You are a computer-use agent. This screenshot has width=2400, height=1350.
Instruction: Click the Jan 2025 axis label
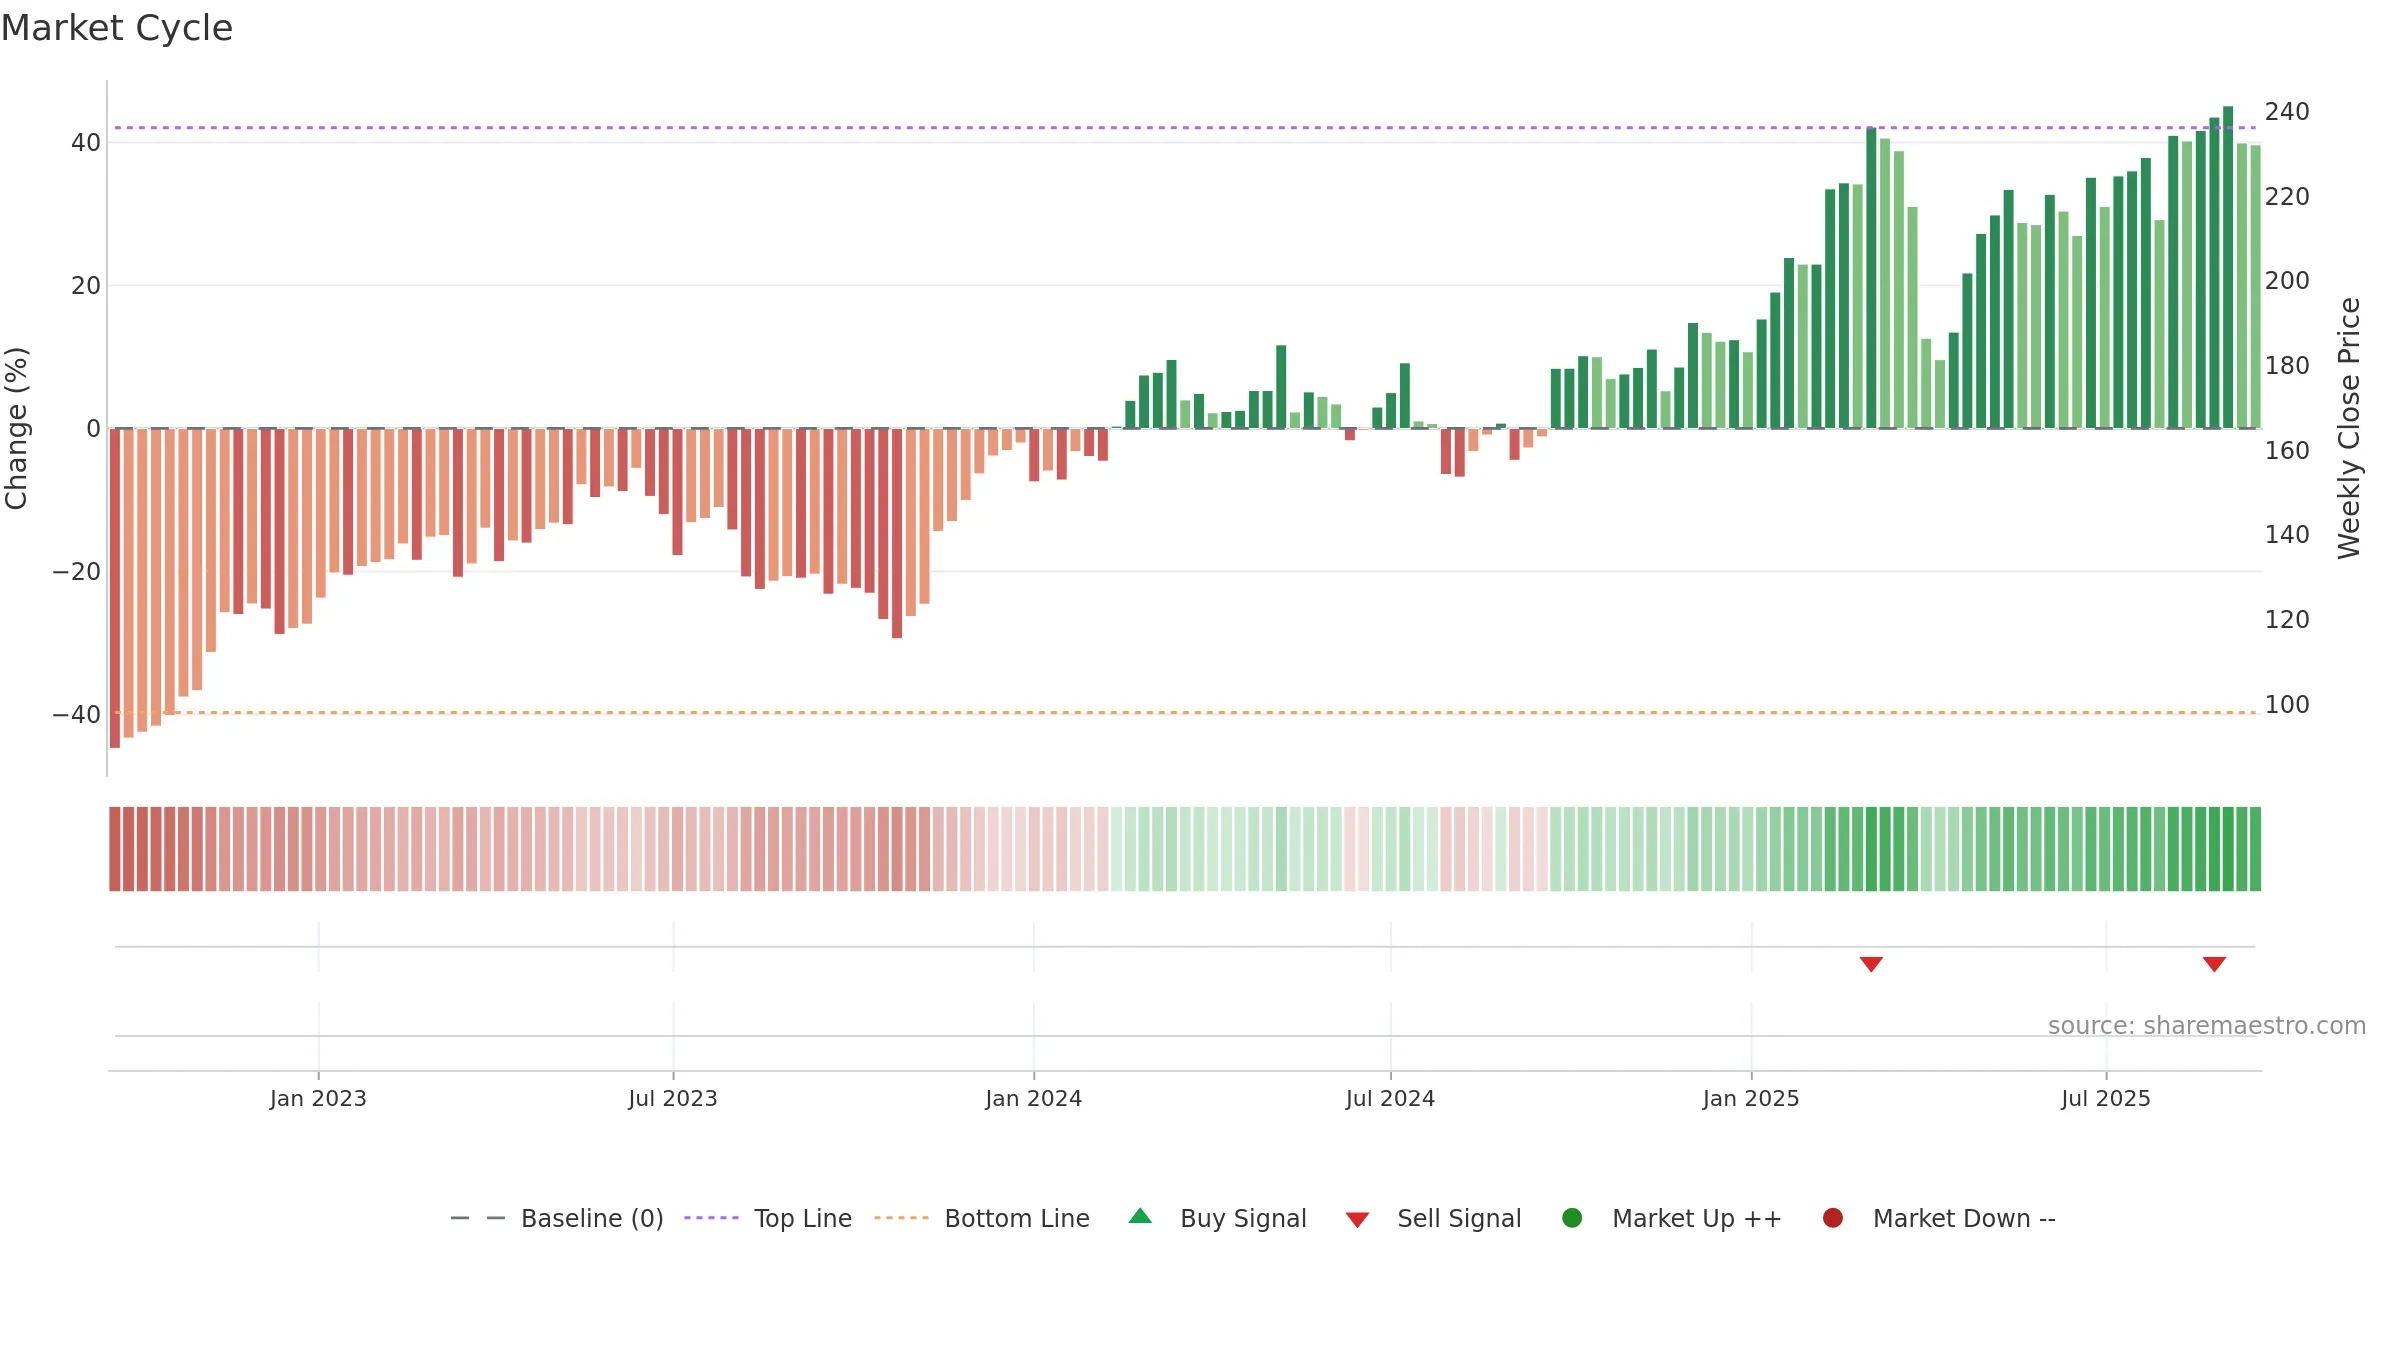(1751, 1098)
